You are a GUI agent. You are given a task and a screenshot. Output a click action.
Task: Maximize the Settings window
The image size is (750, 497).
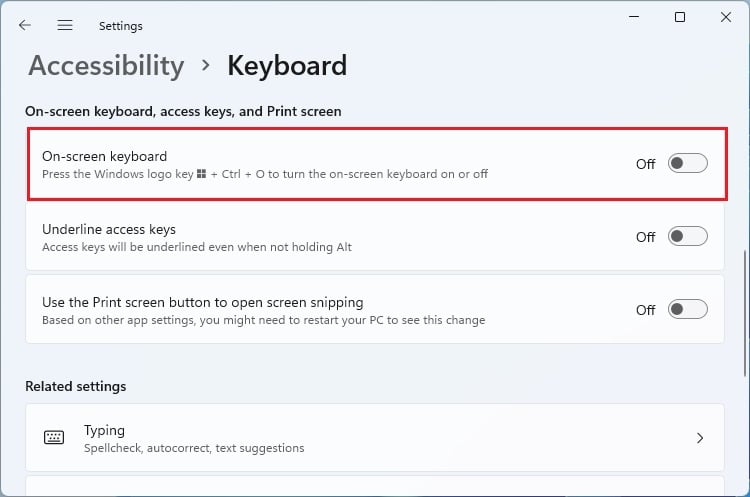click(680, 17)
